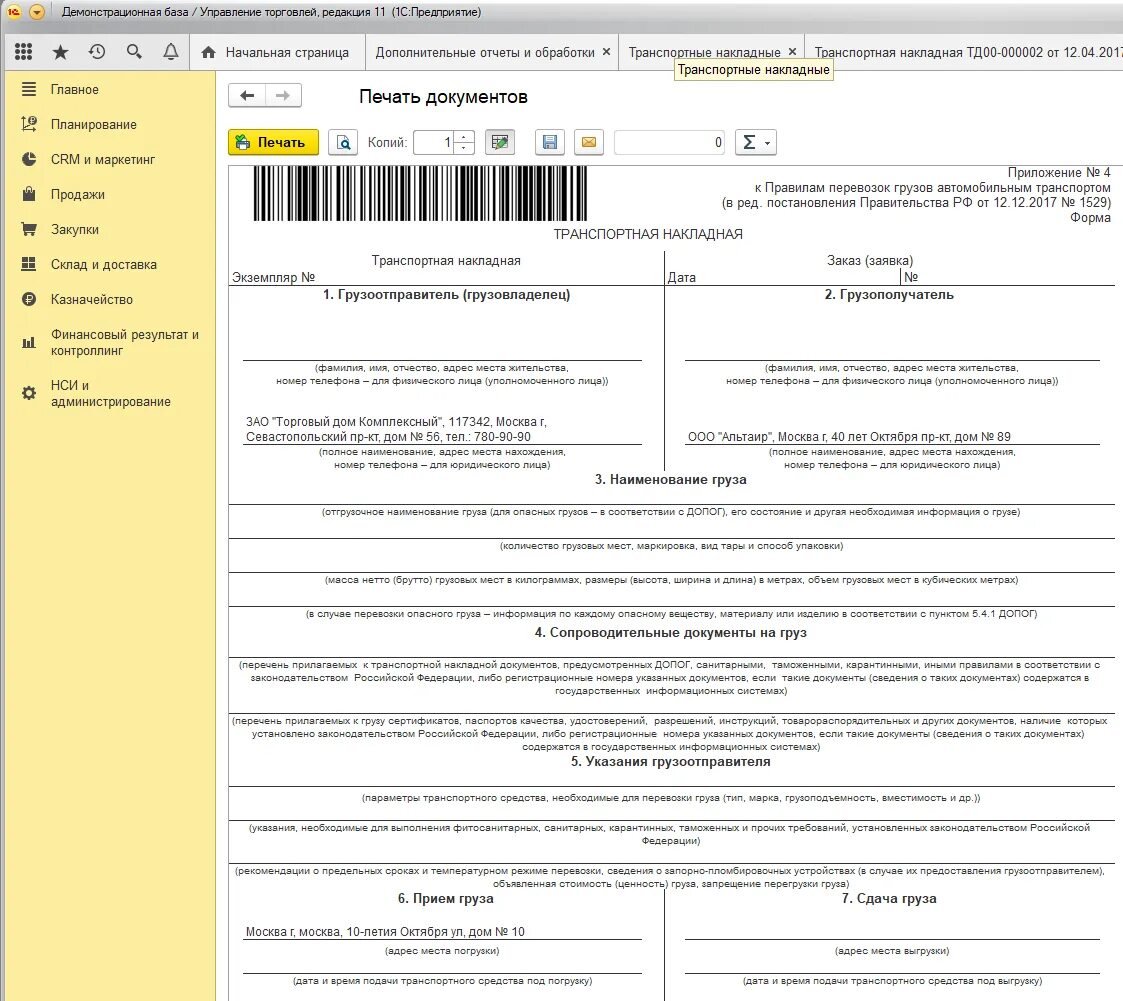1123x1001 pixels.
Task: Click the sum value field showing 0
Action: click(x=670, y=142)
